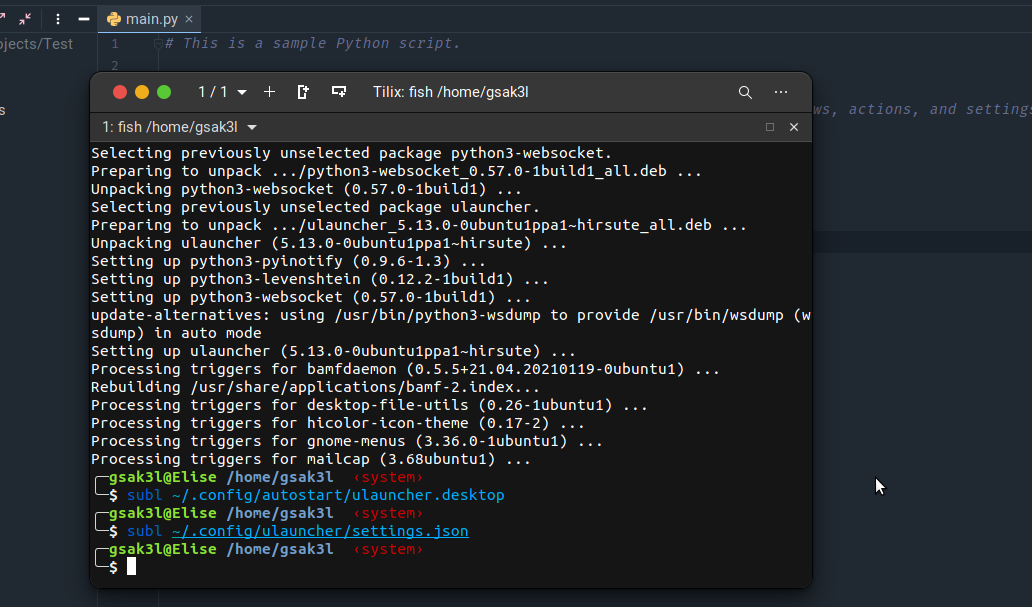1032x607 pixels.
Task: Select the main.py editor tab
Action: [151, 19]
